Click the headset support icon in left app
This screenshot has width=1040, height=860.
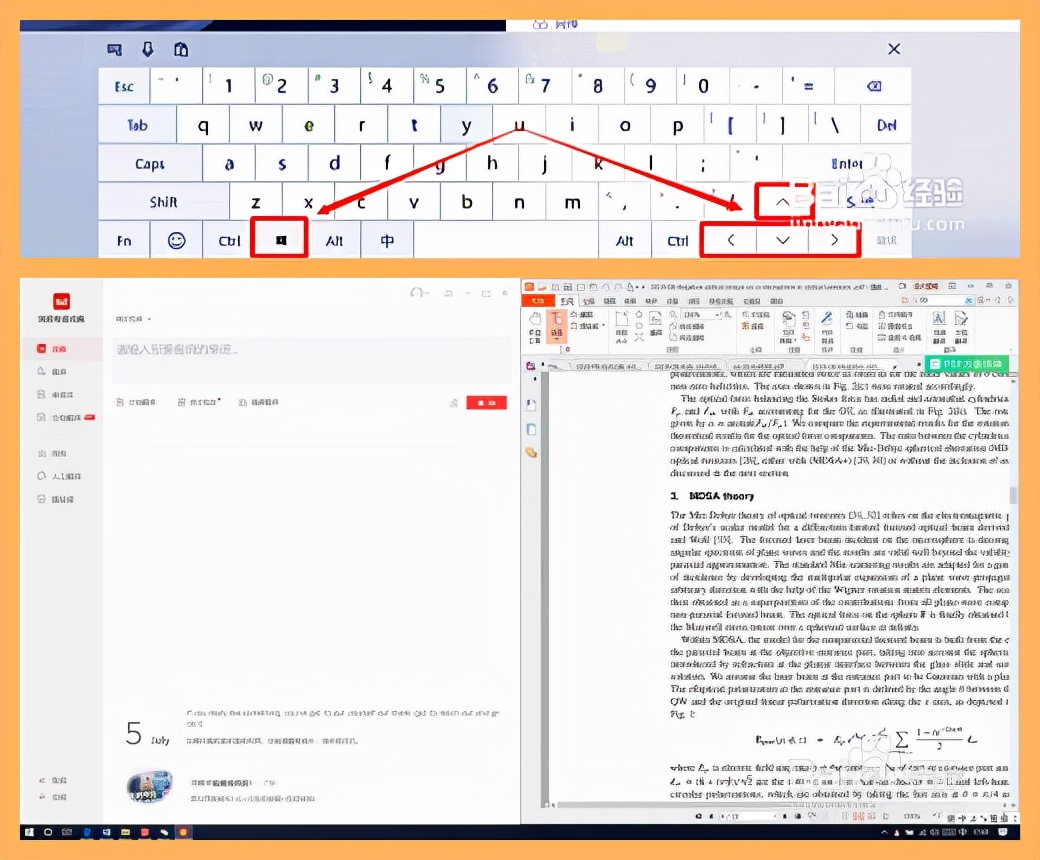click(x=419, y=292)
